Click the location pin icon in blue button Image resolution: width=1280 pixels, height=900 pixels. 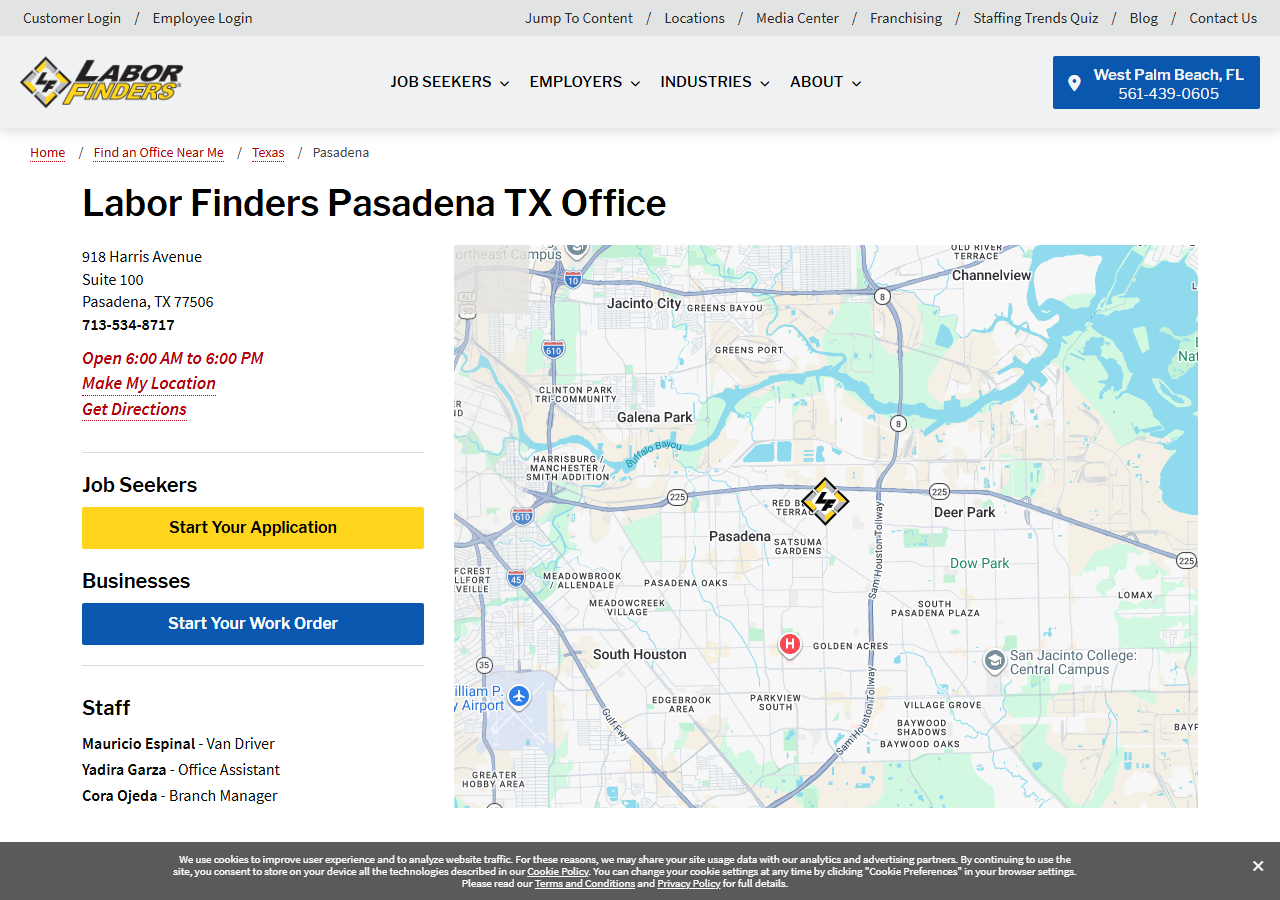1074,83
